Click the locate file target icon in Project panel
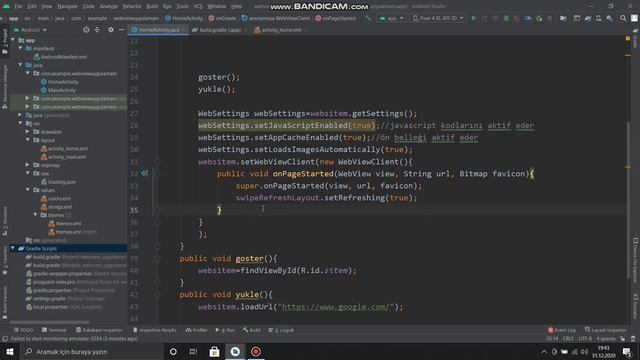This screenshot has width=640, height=360. pyautogui.click(x=86, y=30)
